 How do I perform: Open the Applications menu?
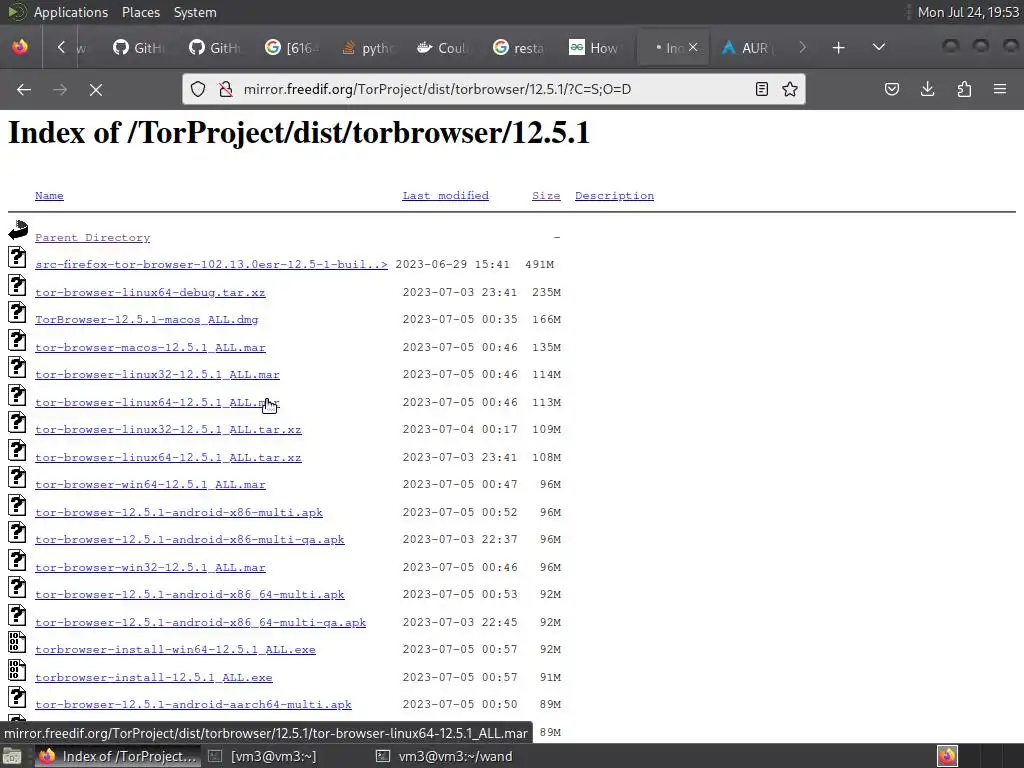71,12
